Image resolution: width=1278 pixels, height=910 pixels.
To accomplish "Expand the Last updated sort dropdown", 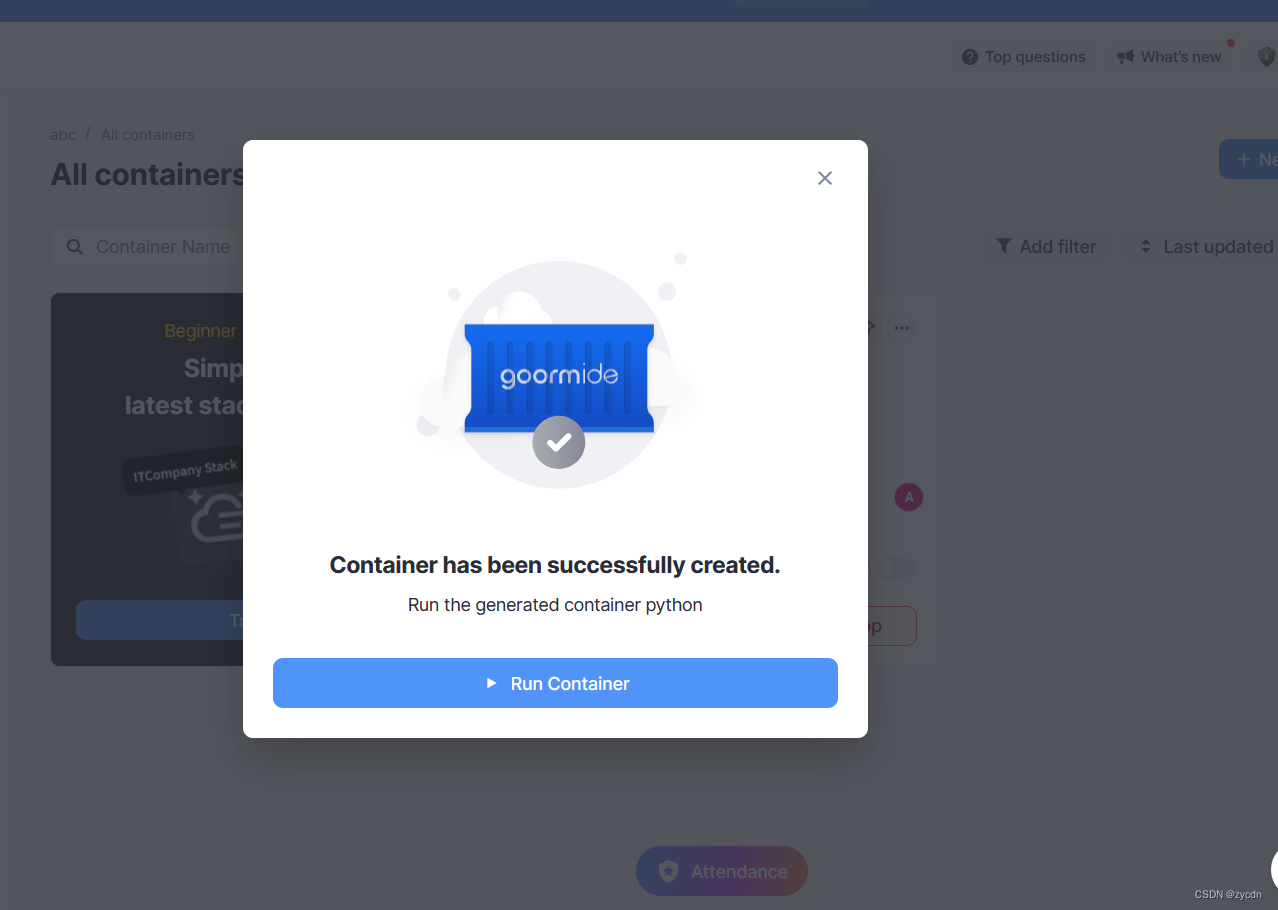I will 1206,246.
